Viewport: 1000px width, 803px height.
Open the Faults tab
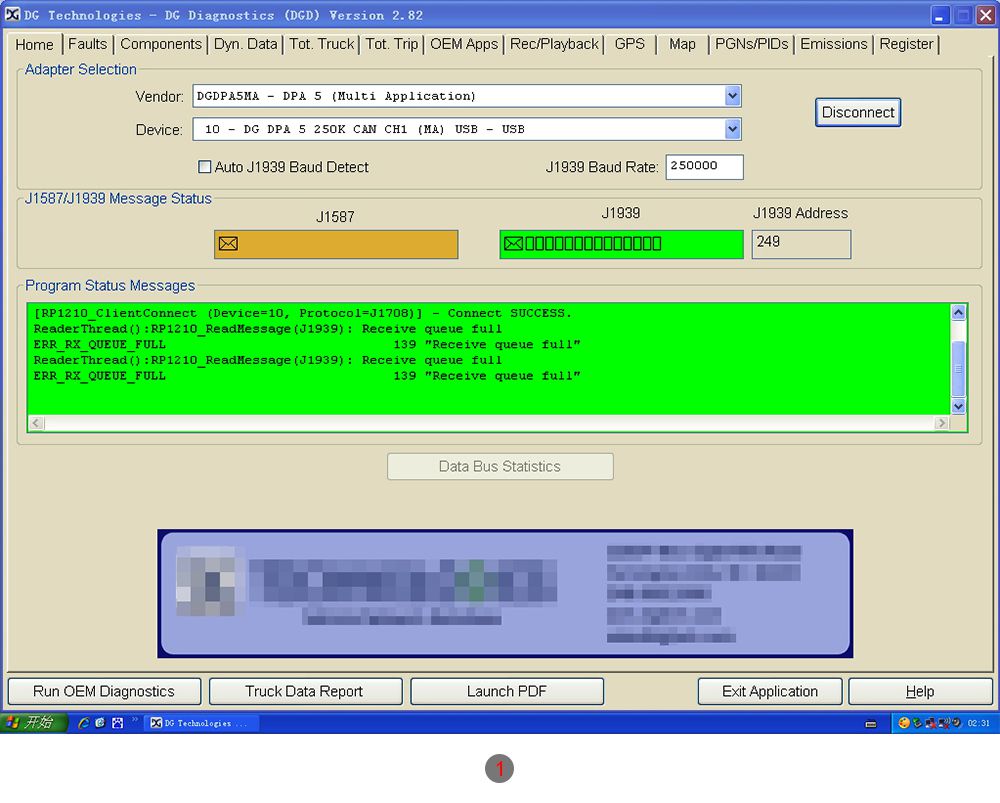tap(87, 44)
